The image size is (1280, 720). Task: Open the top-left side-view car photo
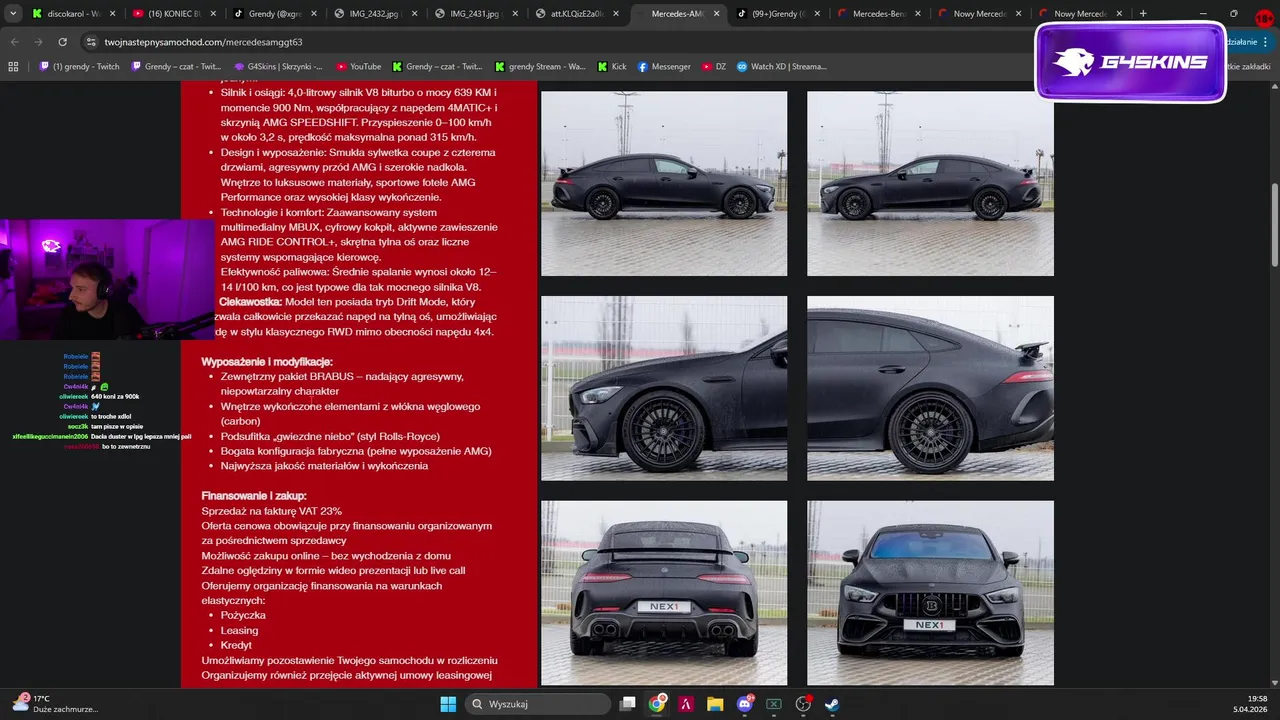pos(664,184)
